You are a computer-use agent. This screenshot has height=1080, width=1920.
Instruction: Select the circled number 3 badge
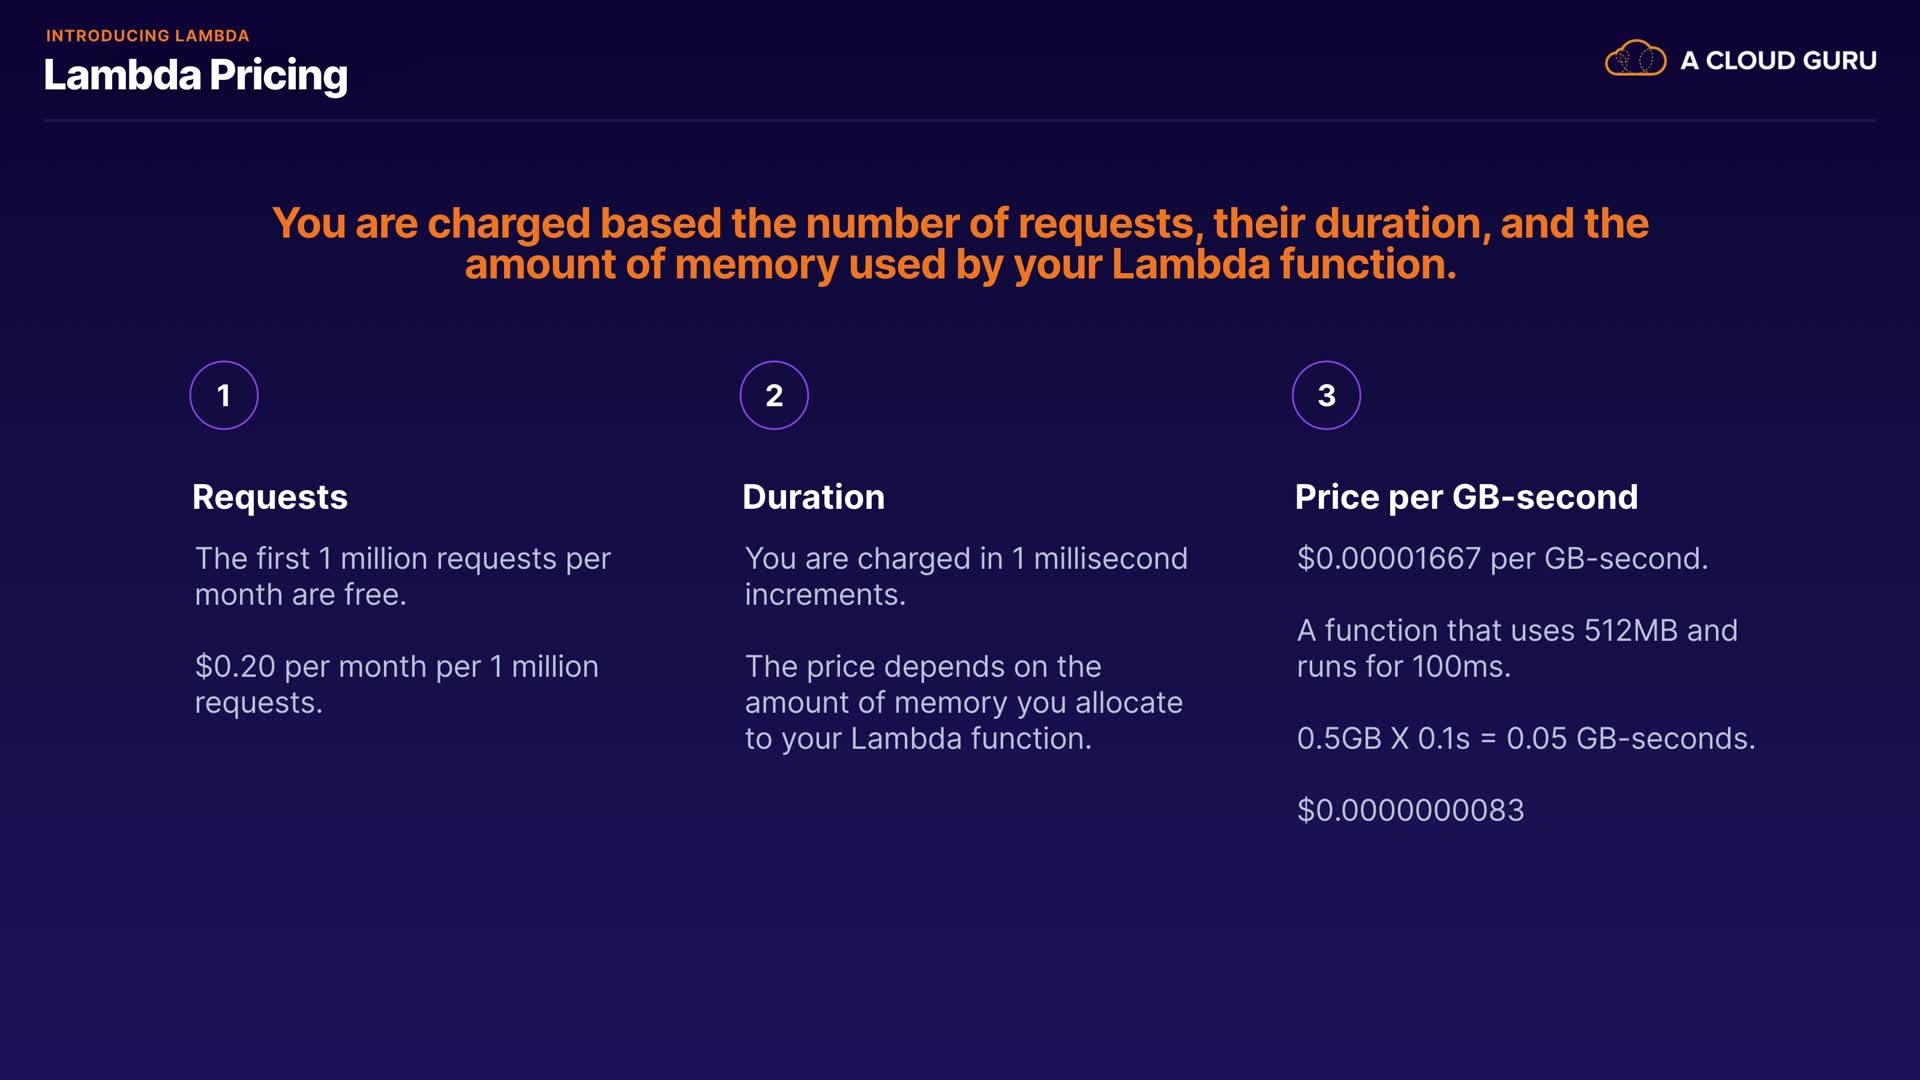1326,395
